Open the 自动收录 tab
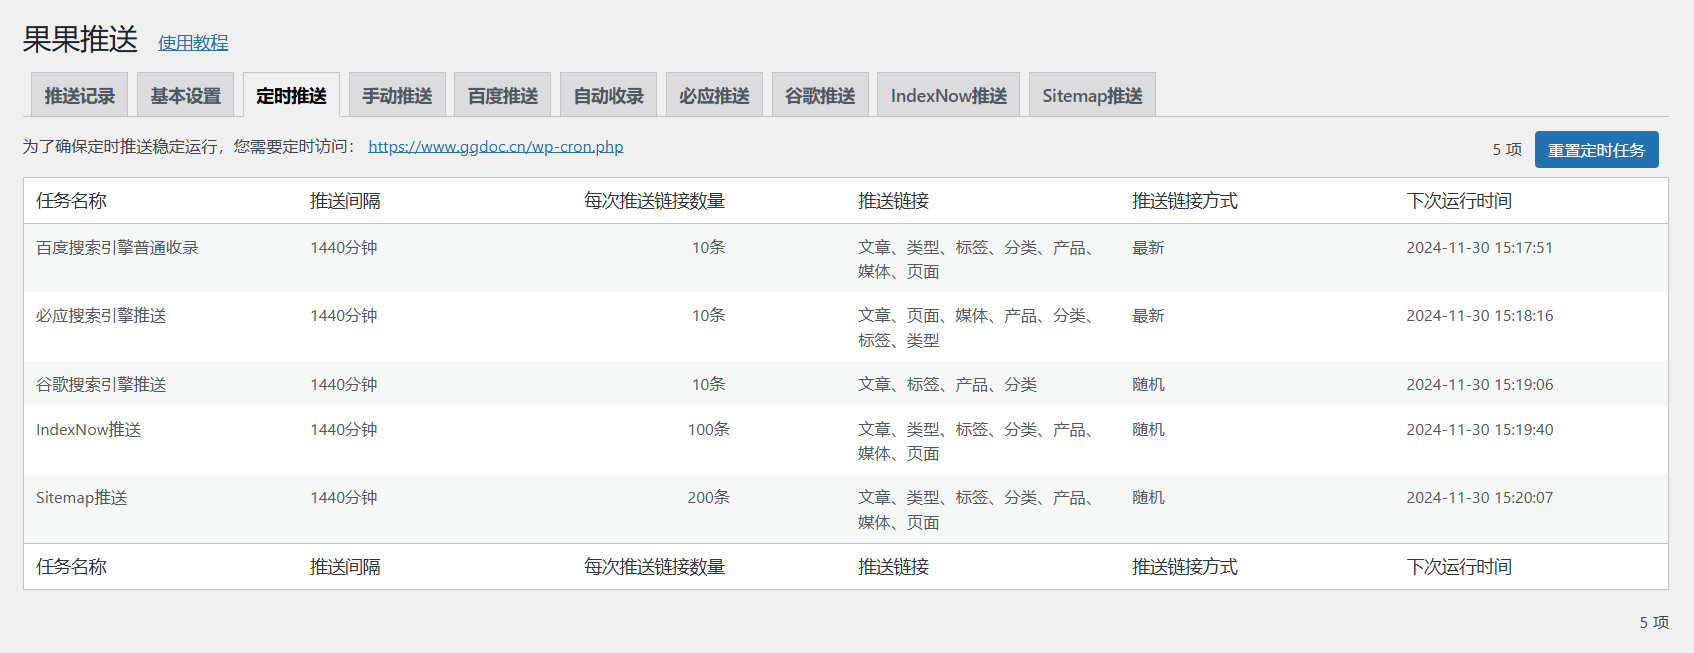1694x653 pixels. pos(608,95)
